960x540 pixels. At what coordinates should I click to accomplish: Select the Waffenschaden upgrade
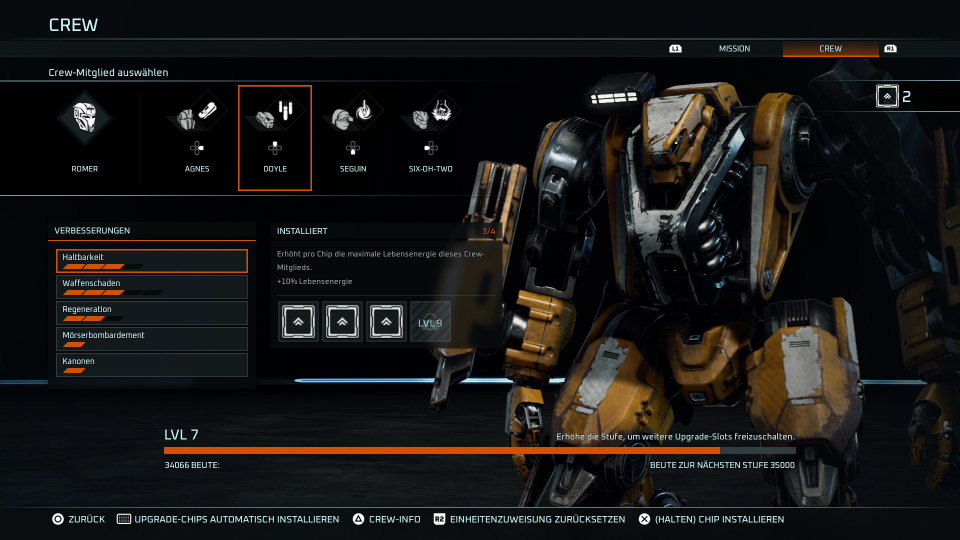pos(152,287)
